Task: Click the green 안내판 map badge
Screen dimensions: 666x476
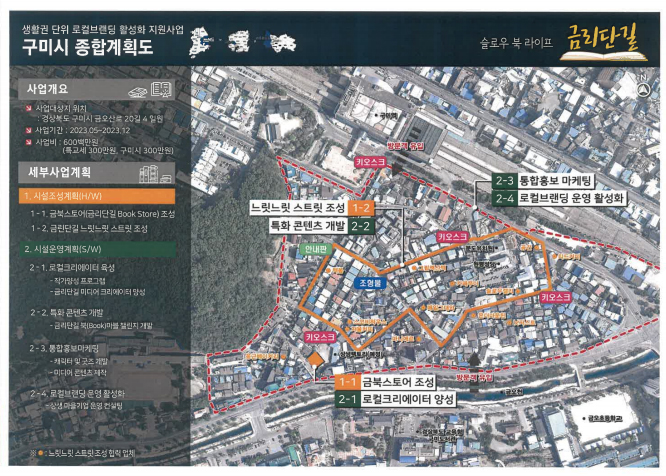Action: 316,249
